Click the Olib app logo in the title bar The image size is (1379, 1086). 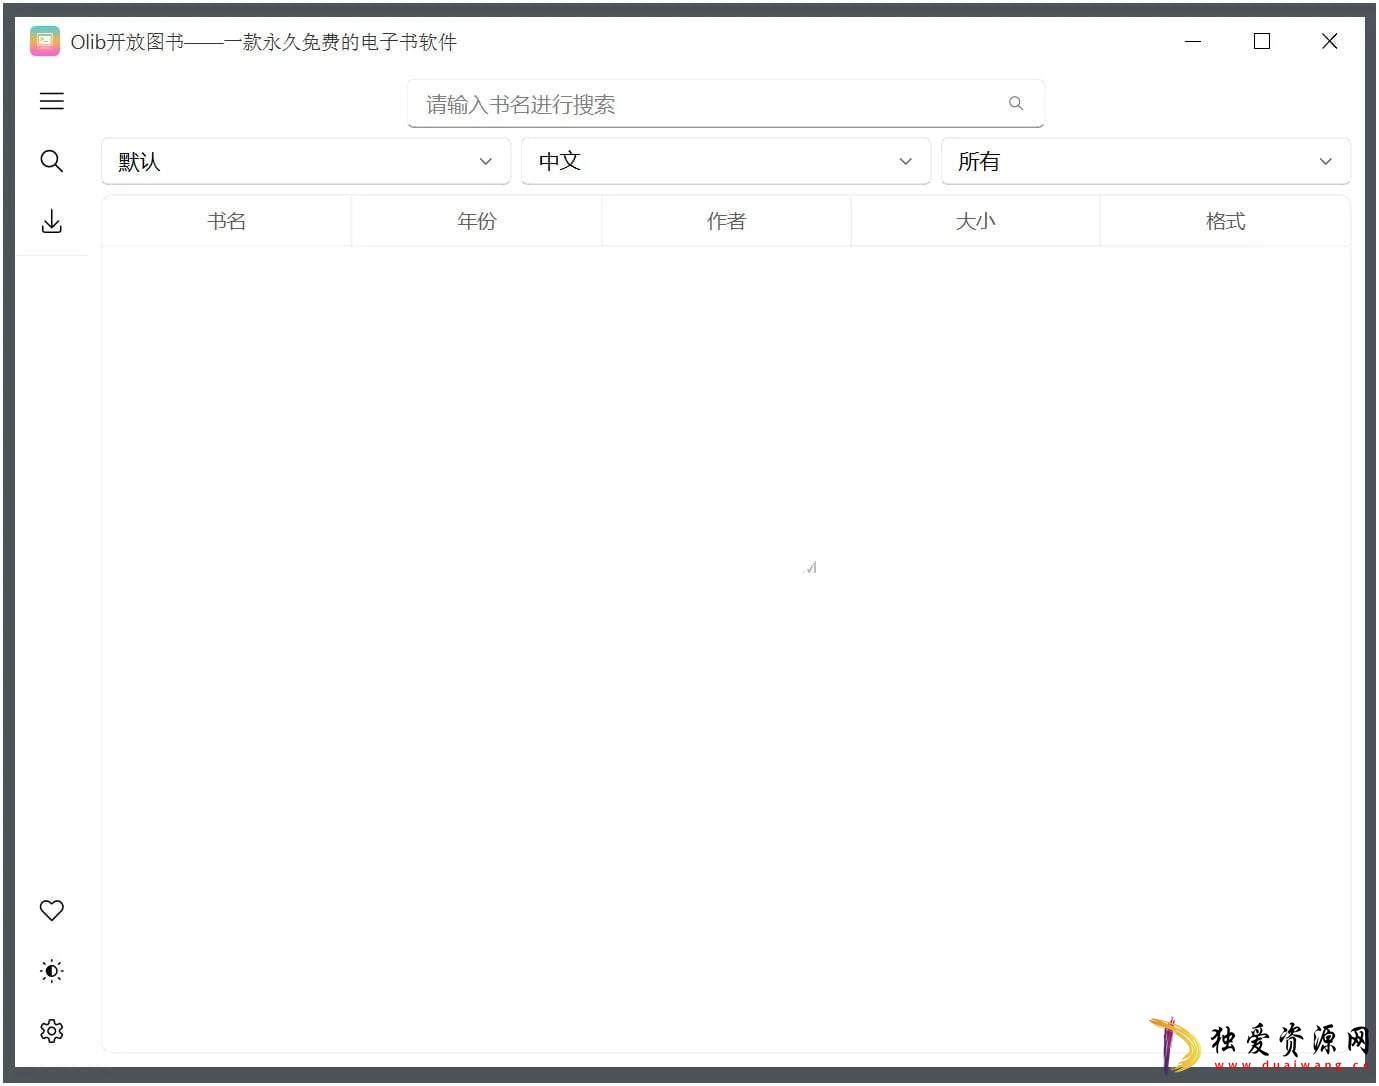[x=45, y=41]
